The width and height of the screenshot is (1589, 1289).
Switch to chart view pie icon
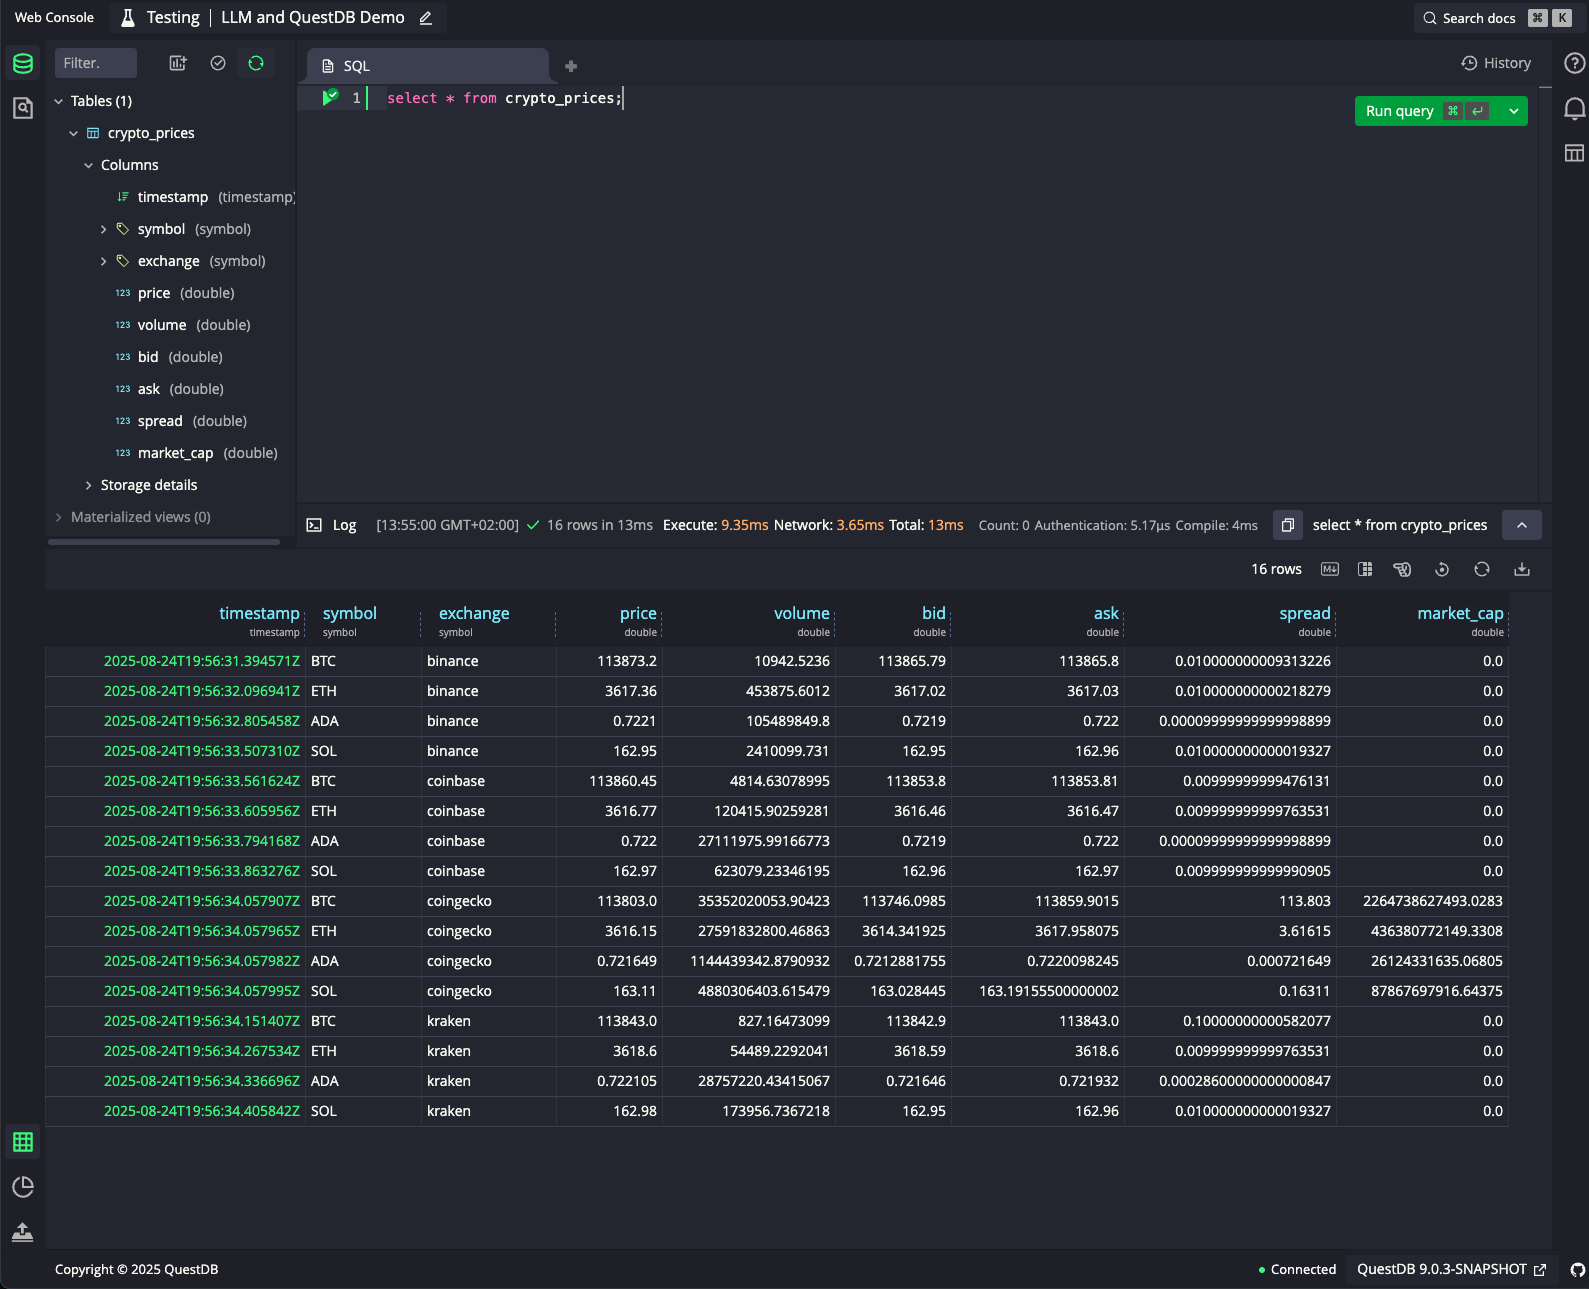[x=22, y=1187]
